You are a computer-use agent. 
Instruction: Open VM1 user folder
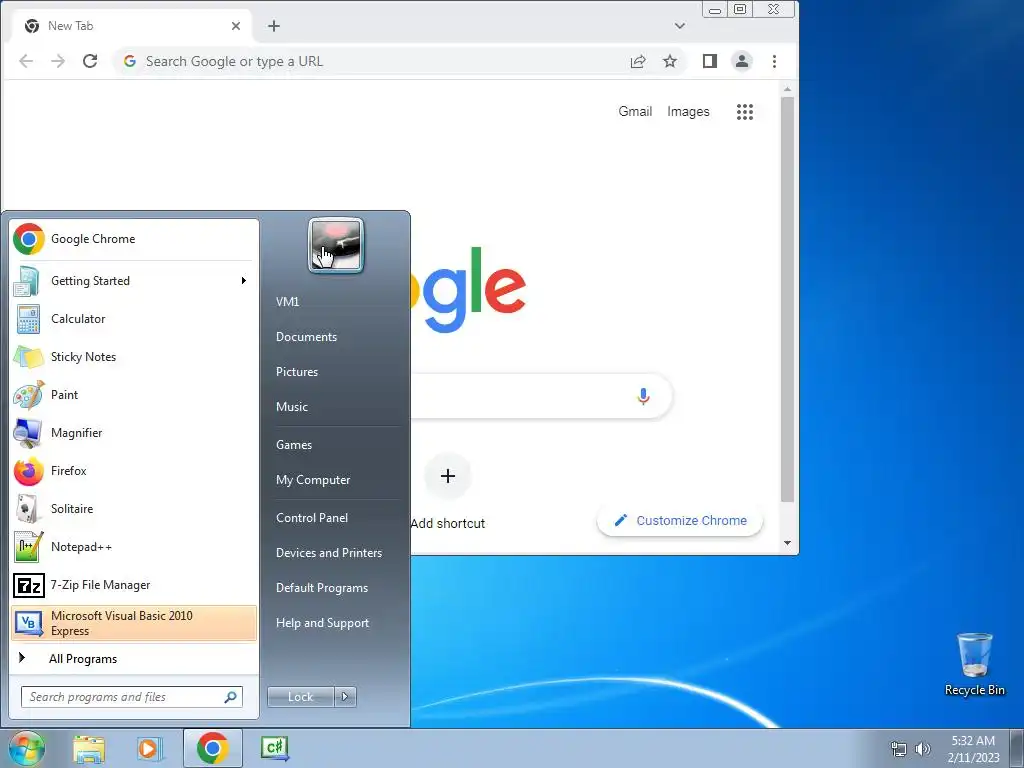[287, 302]
